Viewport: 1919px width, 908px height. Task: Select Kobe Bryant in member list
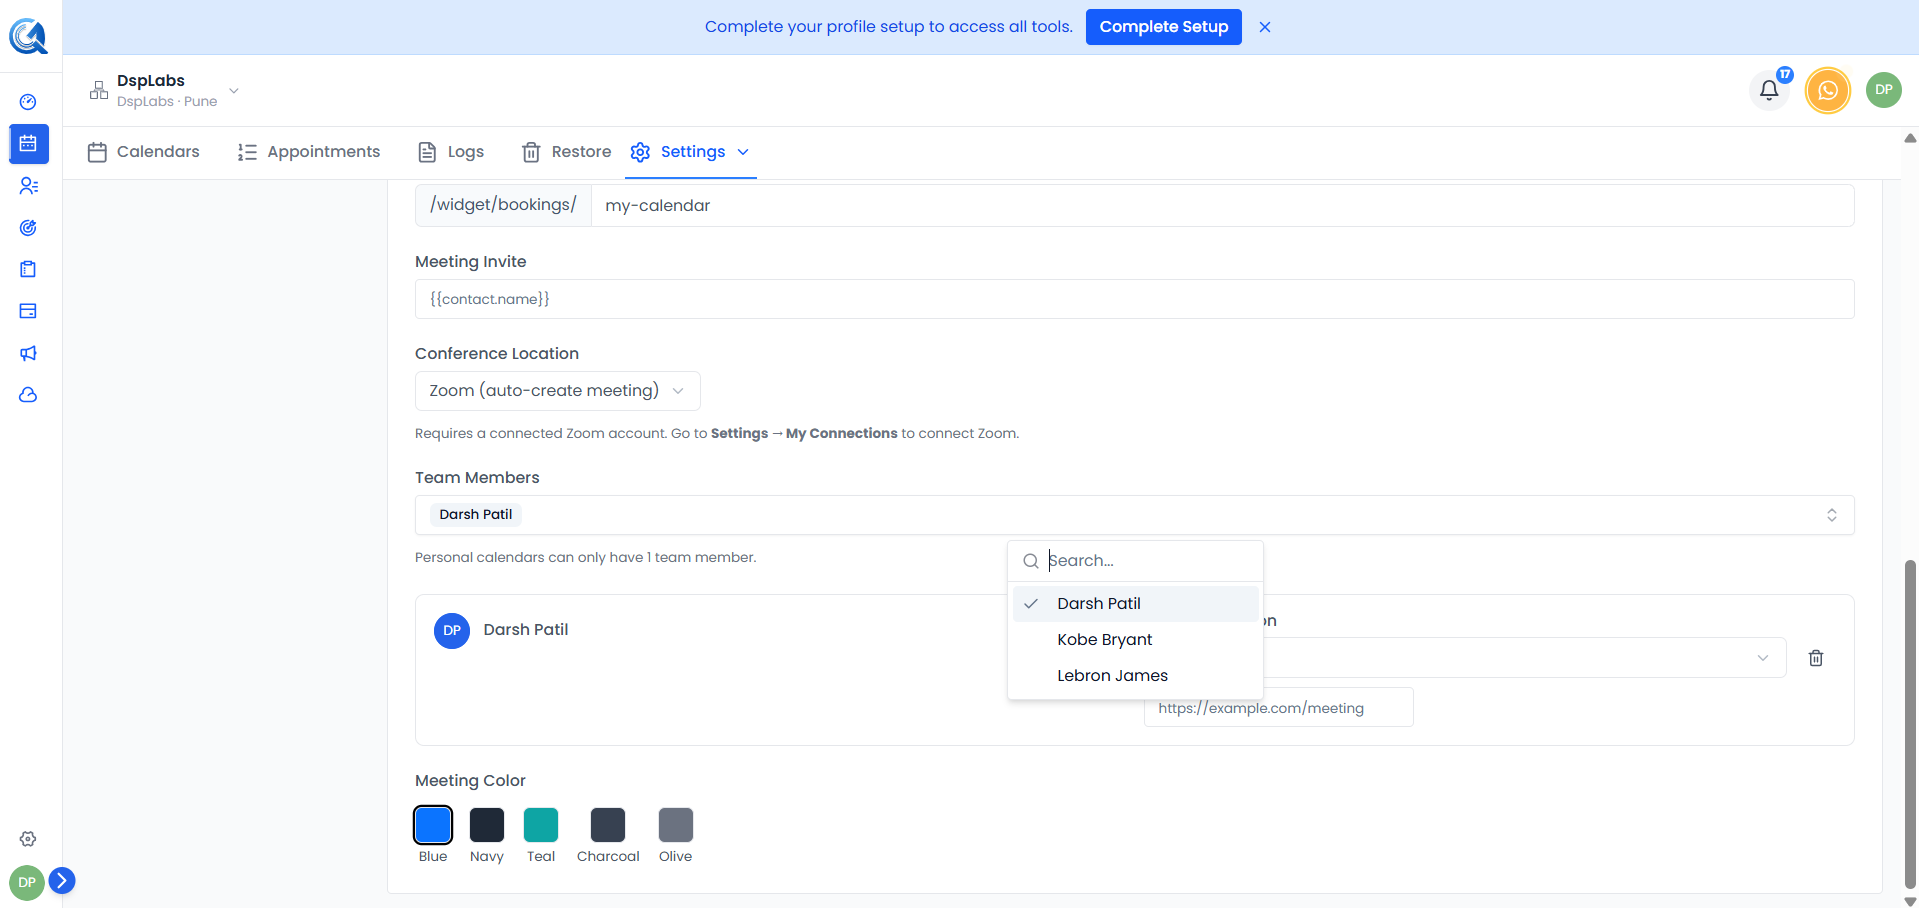pyautogui.click(x=1135, y=640)
